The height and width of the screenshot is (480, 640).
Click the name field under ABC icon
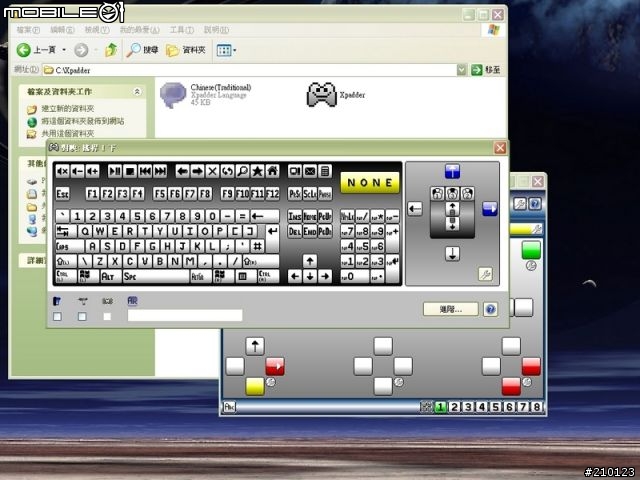tap(185, 315)
